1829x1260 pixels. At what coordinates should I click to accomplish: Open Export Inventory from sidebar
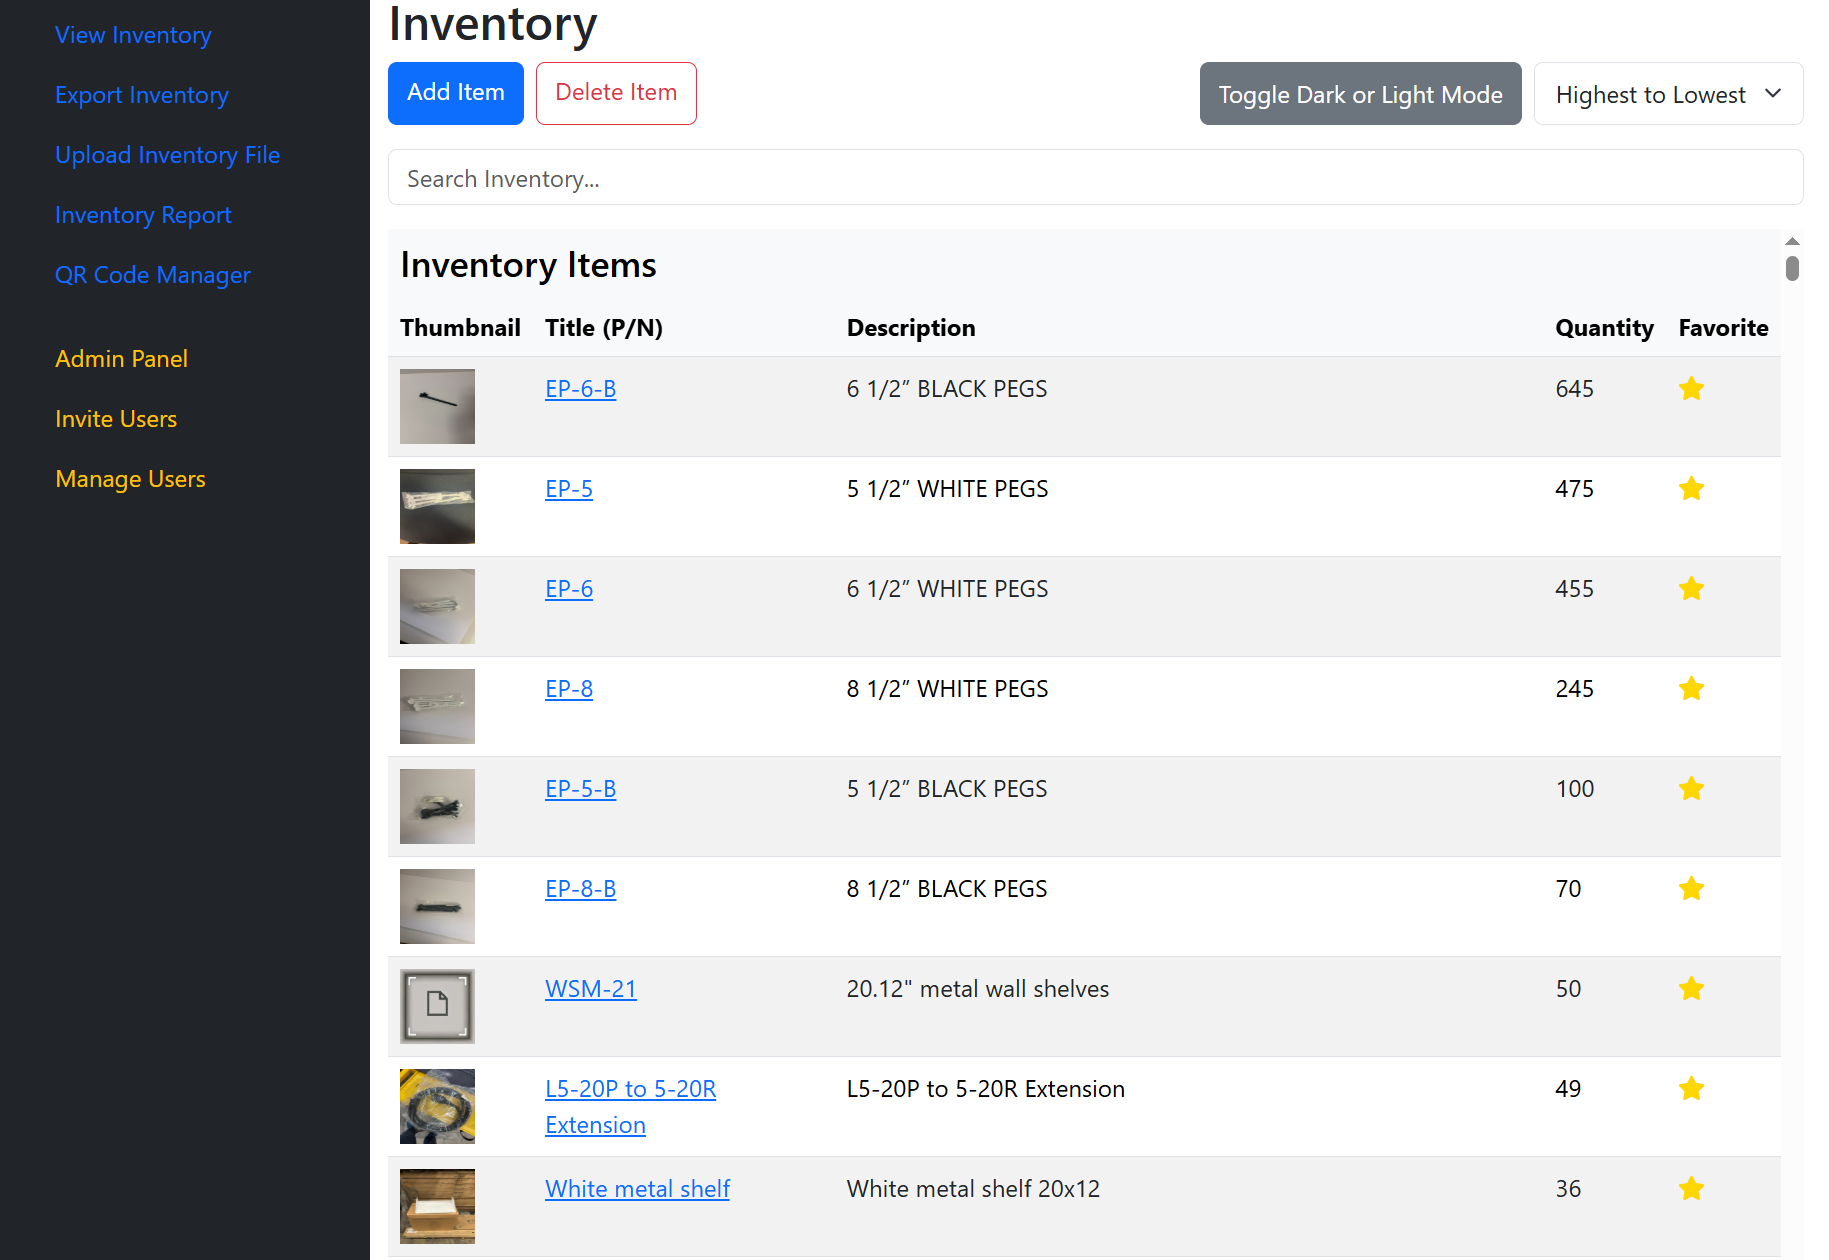click(x=141, y=95)
